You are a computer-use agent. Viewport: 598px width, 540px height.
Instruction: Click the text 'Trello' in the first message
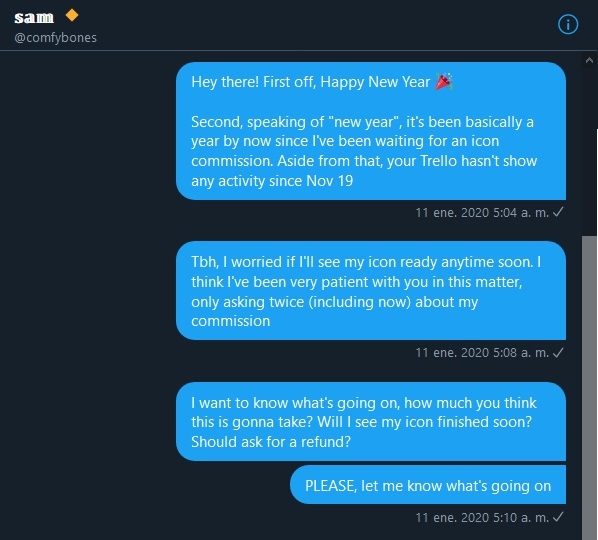coord(438,161)
